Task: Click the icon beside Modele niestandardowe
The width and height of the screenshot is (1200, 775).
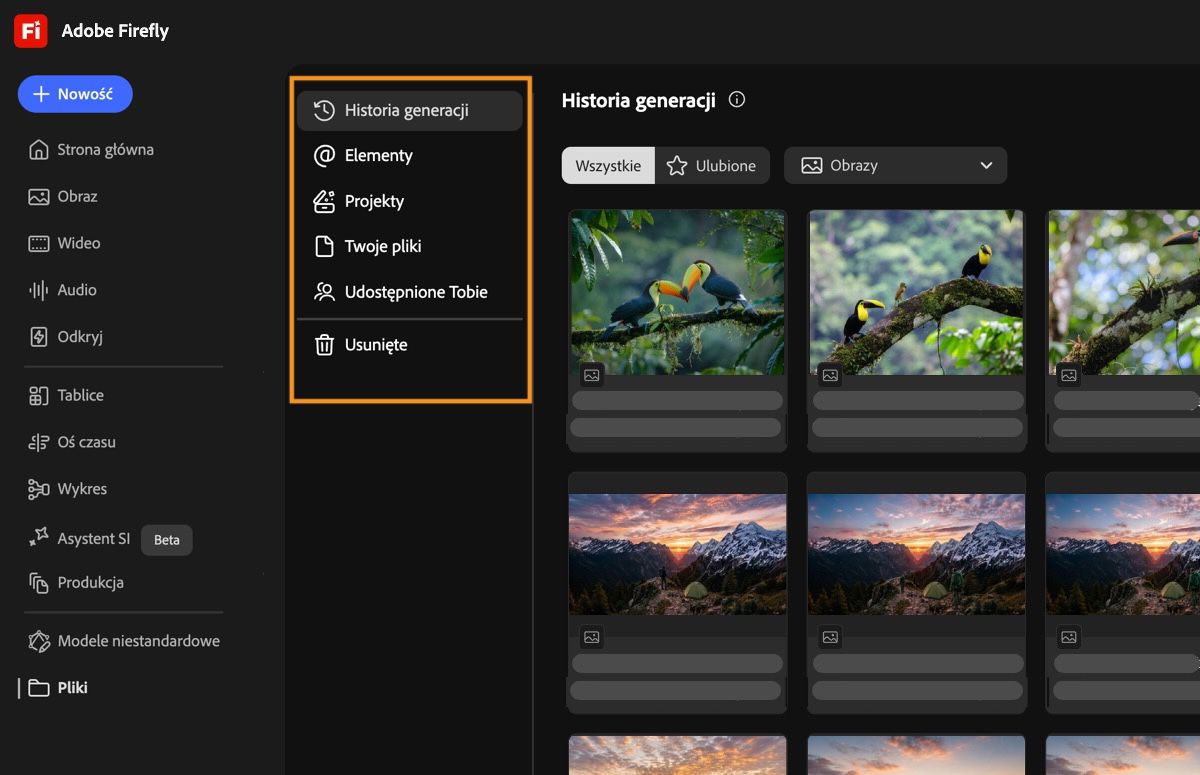Action: coord(39,641)
